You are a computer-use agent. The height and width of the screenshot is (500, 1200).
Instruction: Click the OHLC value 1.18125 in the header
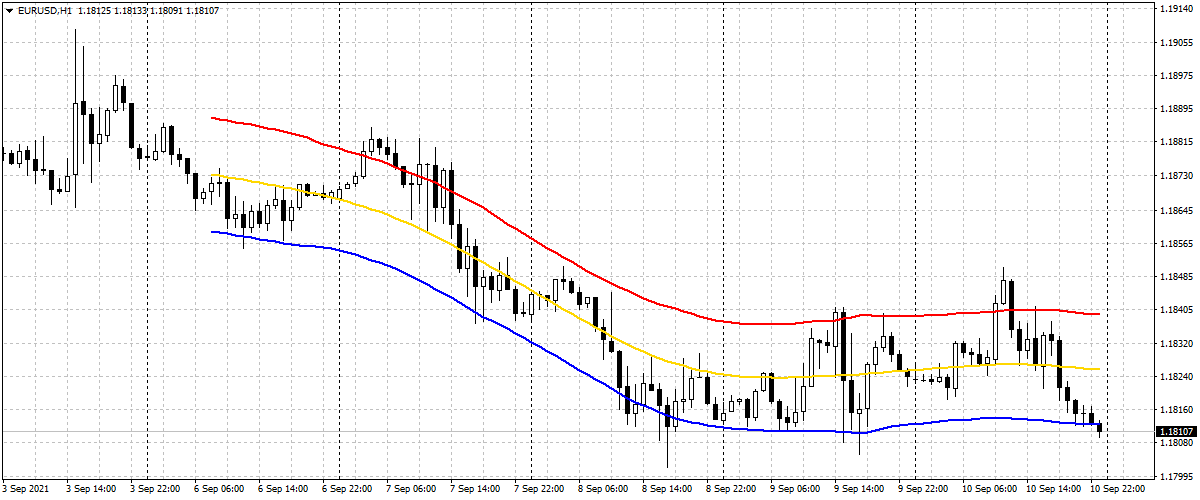tap(94, 9)
